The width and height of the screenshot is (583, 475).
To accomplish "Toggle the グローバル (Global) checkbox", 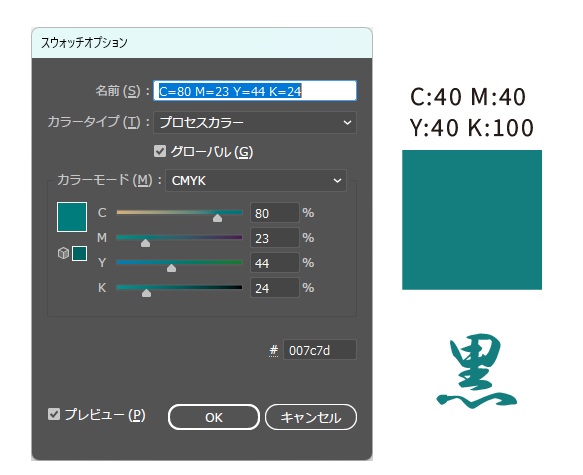I will (x=160, y=151).
